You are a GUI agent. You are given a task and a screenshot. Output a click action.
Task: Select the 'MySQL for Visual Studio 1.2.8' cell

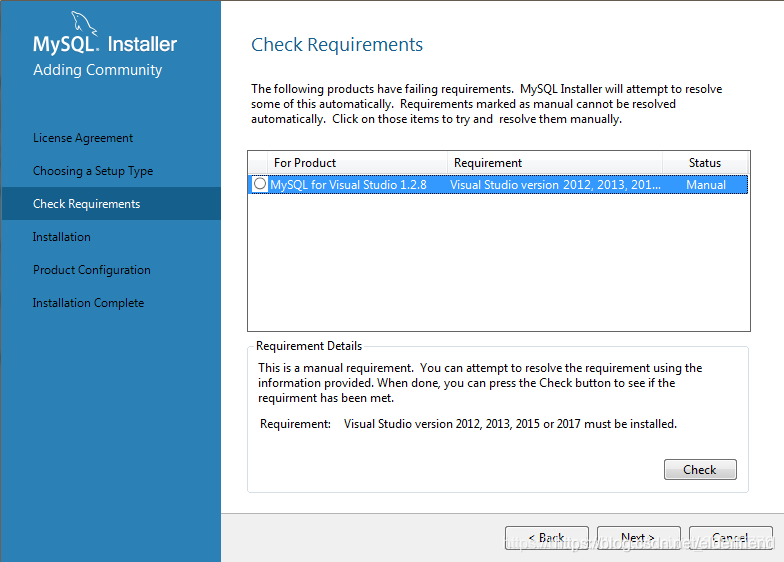(348, 185)
